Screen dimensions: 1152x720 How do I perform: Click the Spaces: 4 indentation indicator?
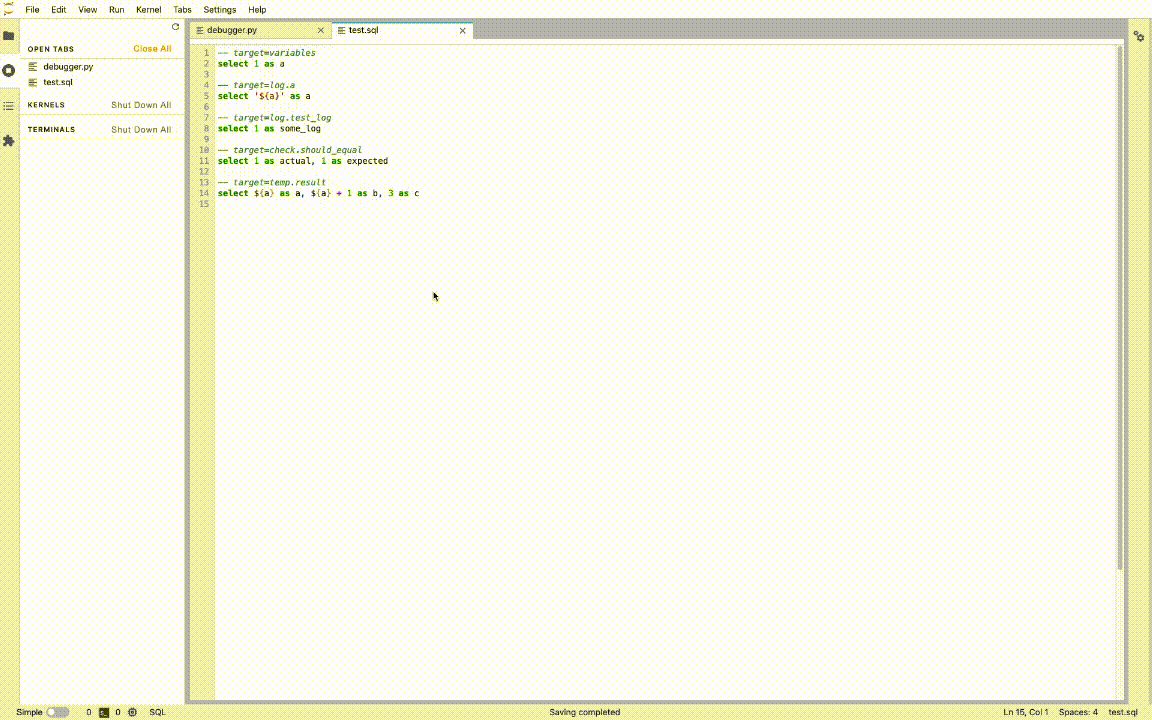point(1078,712)
